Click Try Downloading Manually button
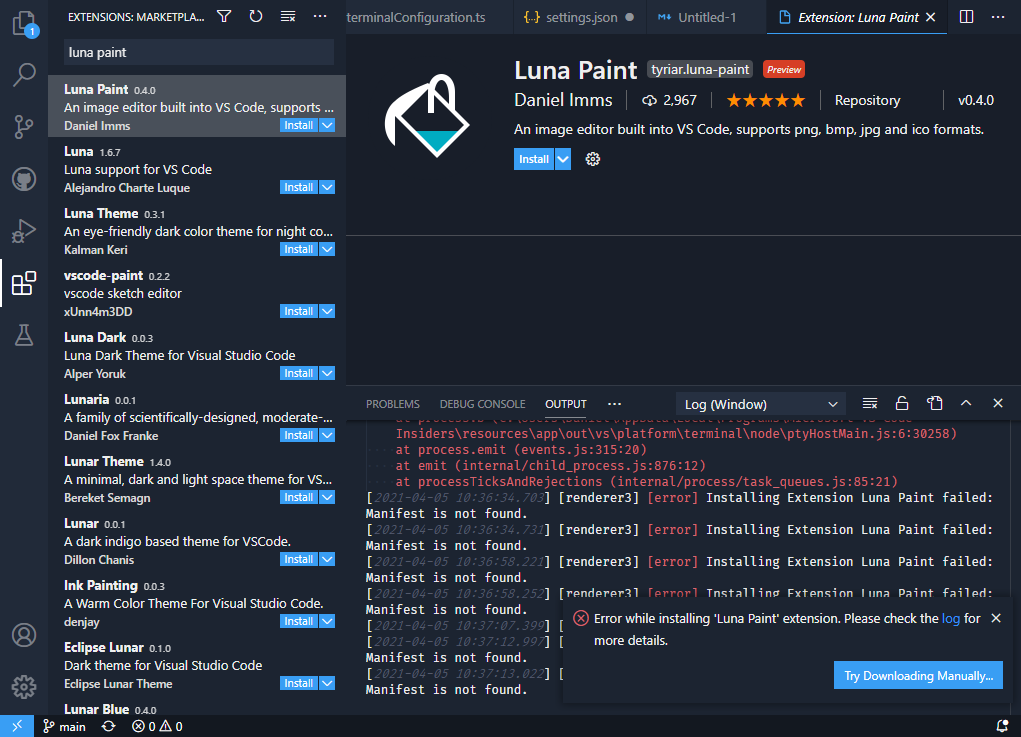This screenshot has height=737, width=1021. click(918, 676)
